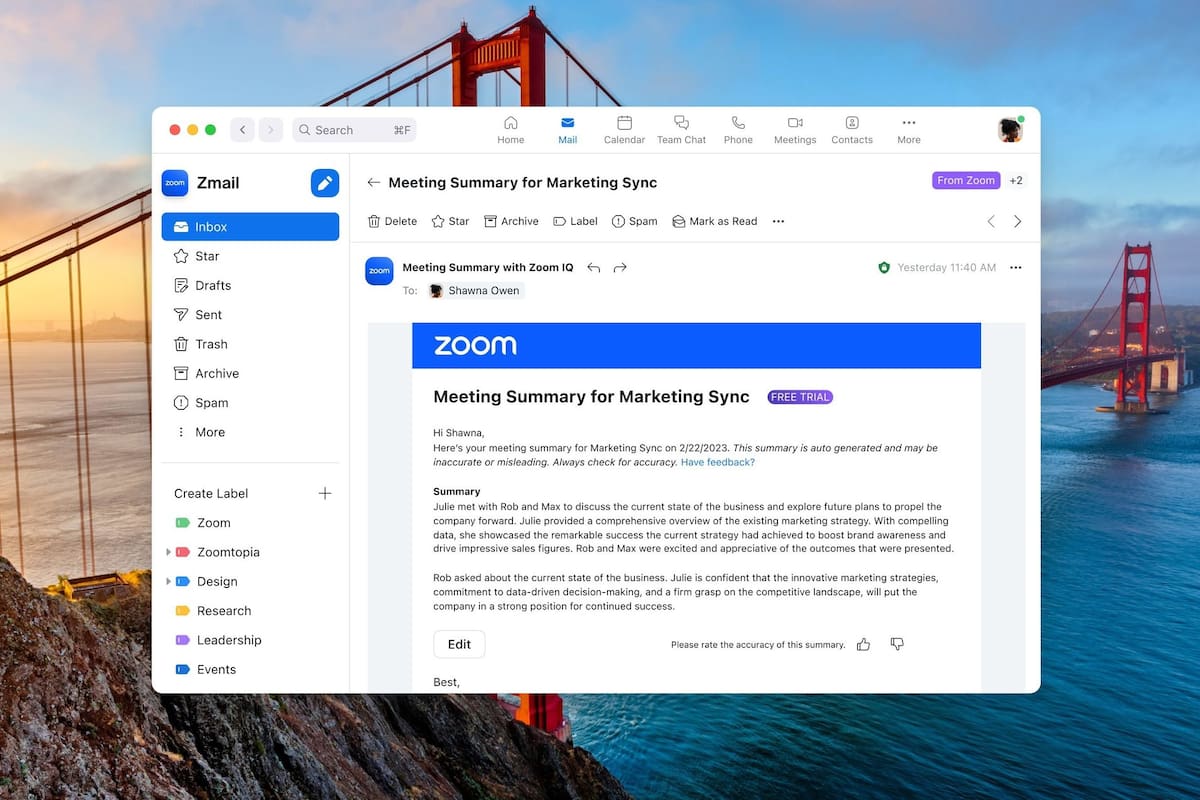Screen dimensions: 1200x800
Task: Rate the summary with thumbs up
Action: click(863, 644)
